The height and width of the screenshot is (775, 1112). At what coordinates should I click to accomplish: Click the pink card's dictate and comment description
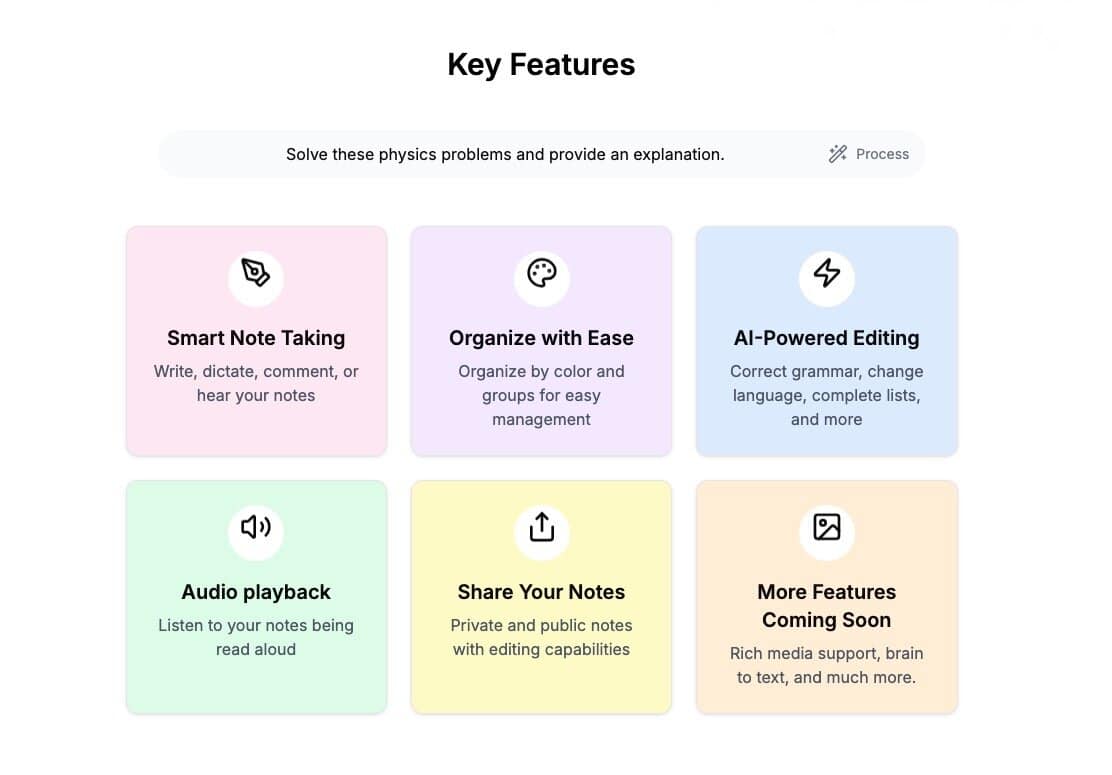coord(256,383)
